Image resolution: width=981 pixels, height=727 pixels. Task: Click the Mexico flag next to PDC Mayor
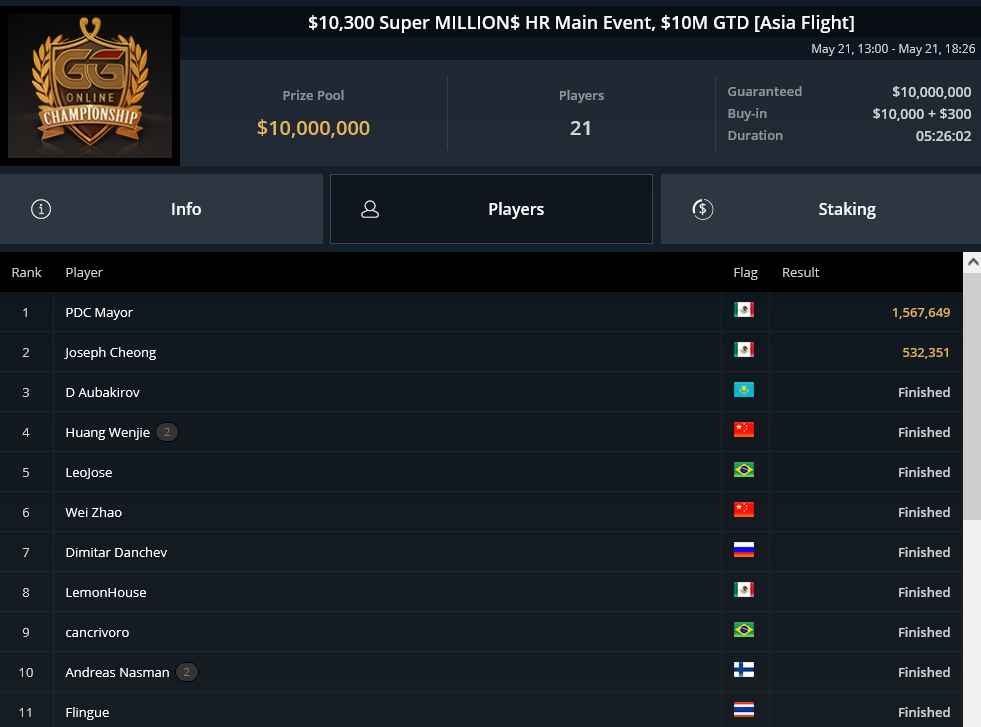click(x=744, y=310)
